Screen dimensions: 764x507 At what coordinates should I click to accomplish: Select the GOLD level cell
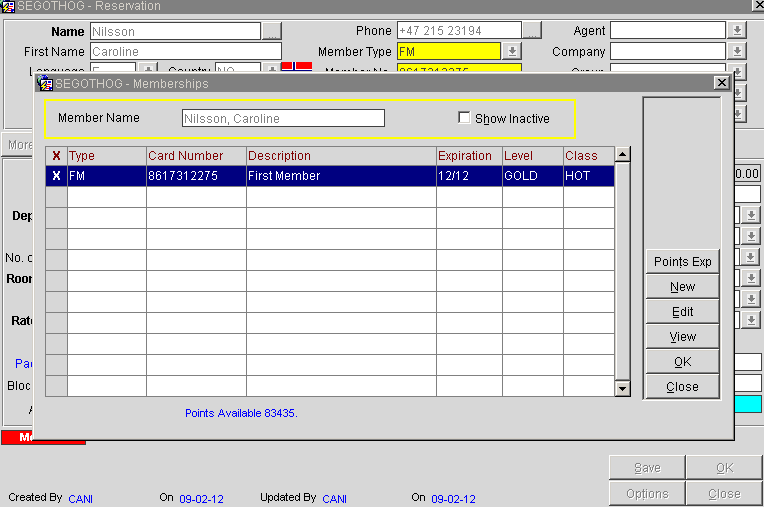click(x=533, y=176)
